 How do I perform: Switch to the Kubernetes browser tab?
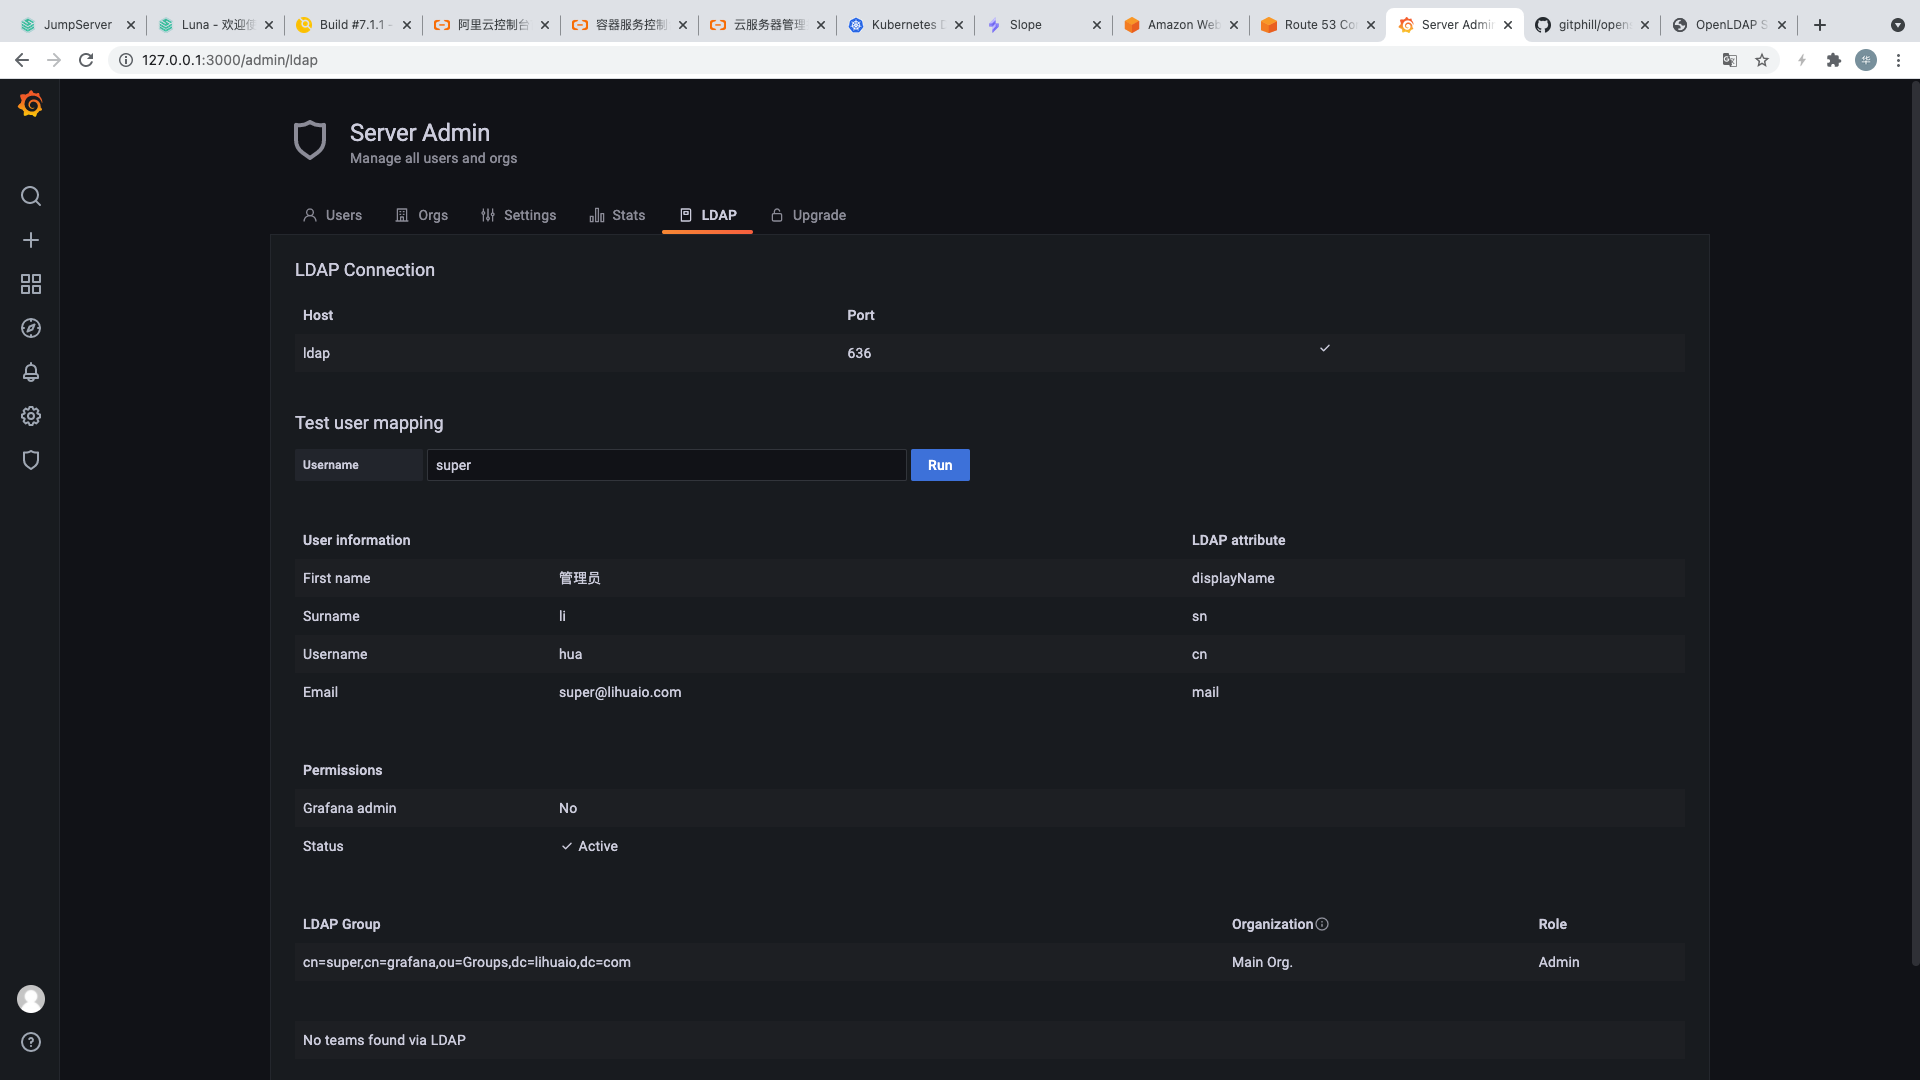click(906, 25)
